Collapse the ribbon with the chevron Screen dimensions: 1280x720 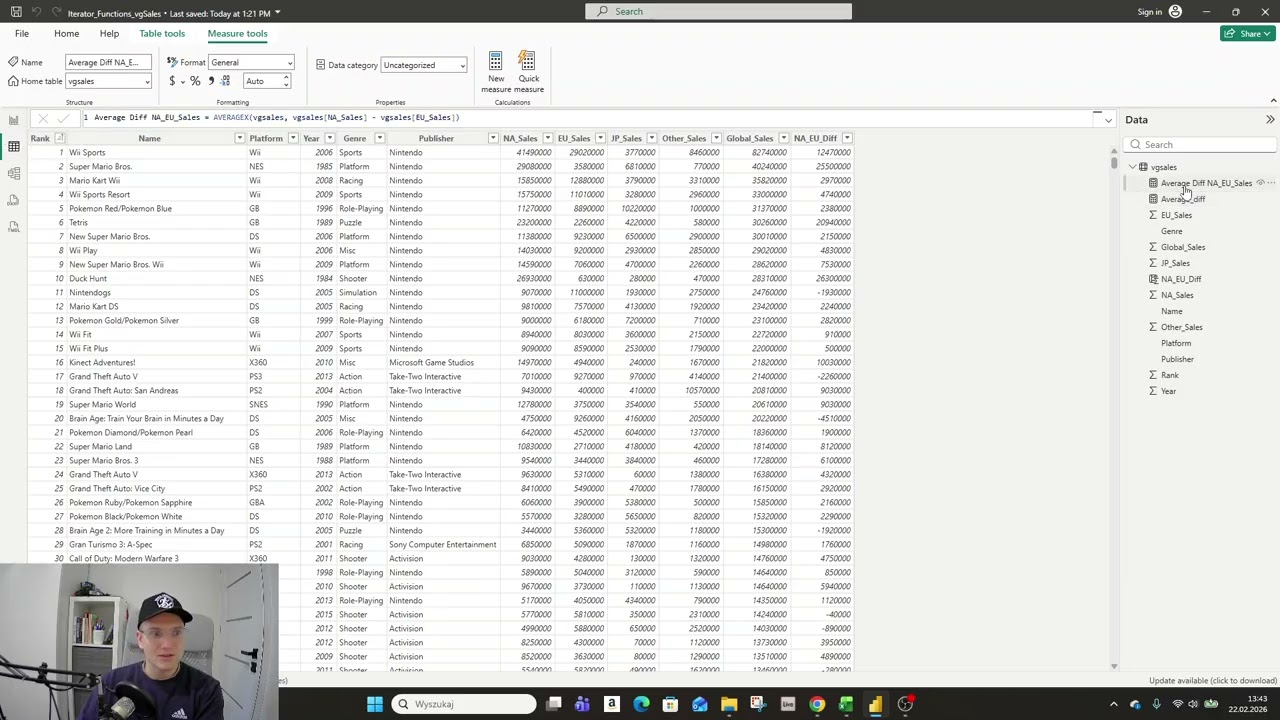pos(1273,101)
